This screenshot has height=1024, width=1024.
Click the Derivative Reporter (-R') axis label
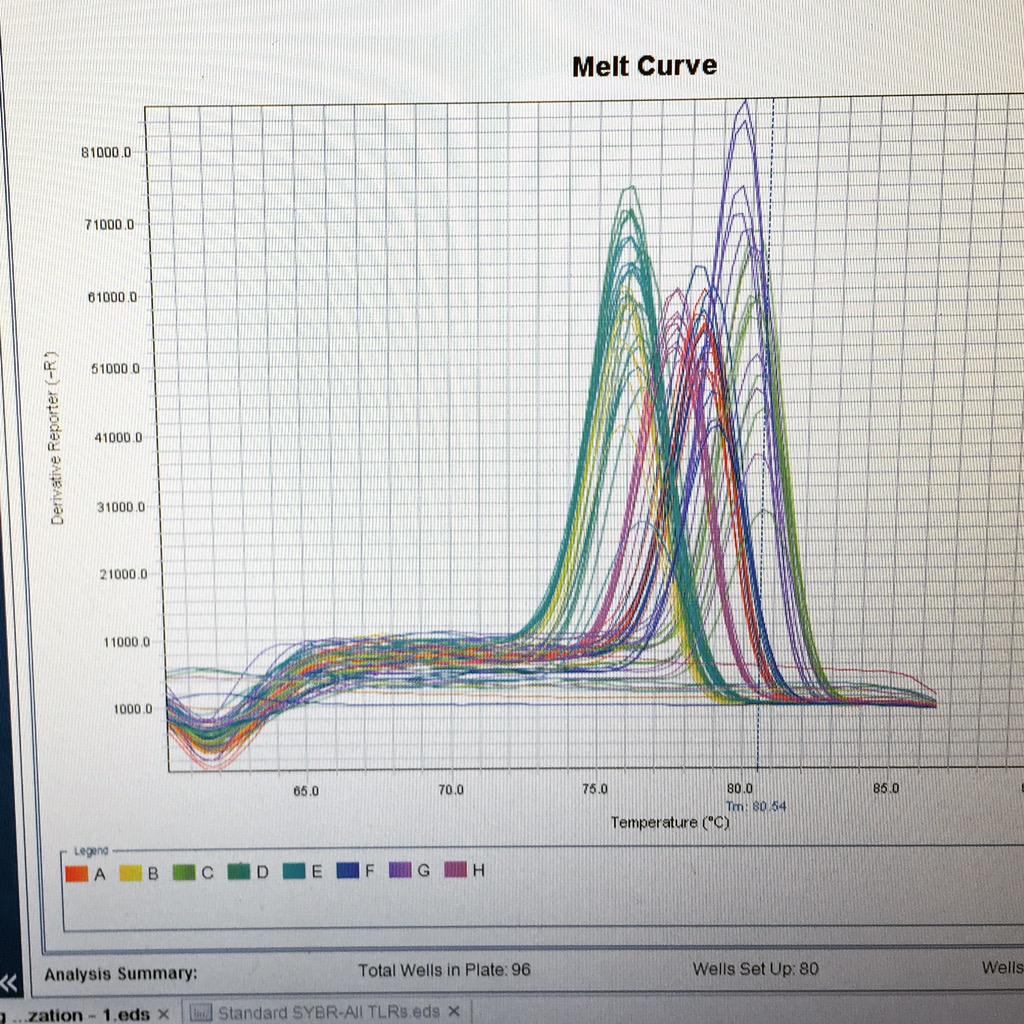coord(56,438)
